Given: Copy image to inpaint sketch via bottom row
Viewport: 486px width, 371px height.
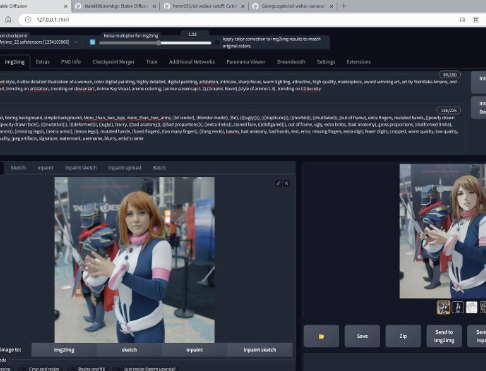Looking at the screenshot, I should pos(260,350).
